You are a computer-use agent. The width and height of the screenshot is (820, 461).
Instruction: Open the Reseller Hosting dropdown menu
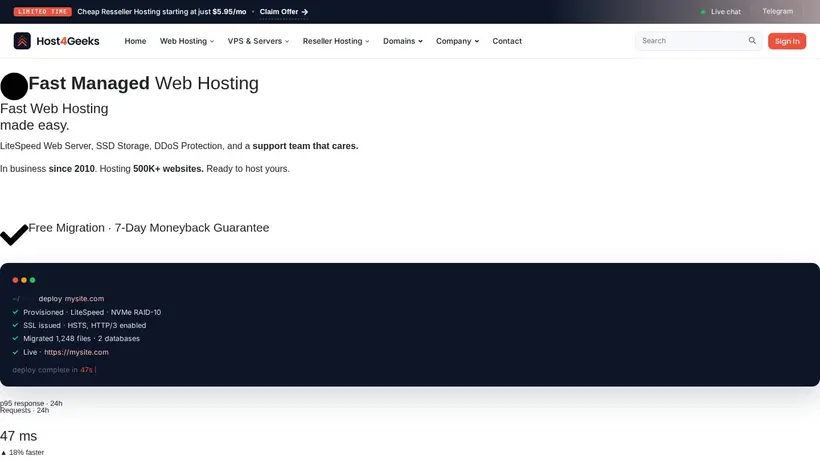pyautogui.click(x=336, y=41)
